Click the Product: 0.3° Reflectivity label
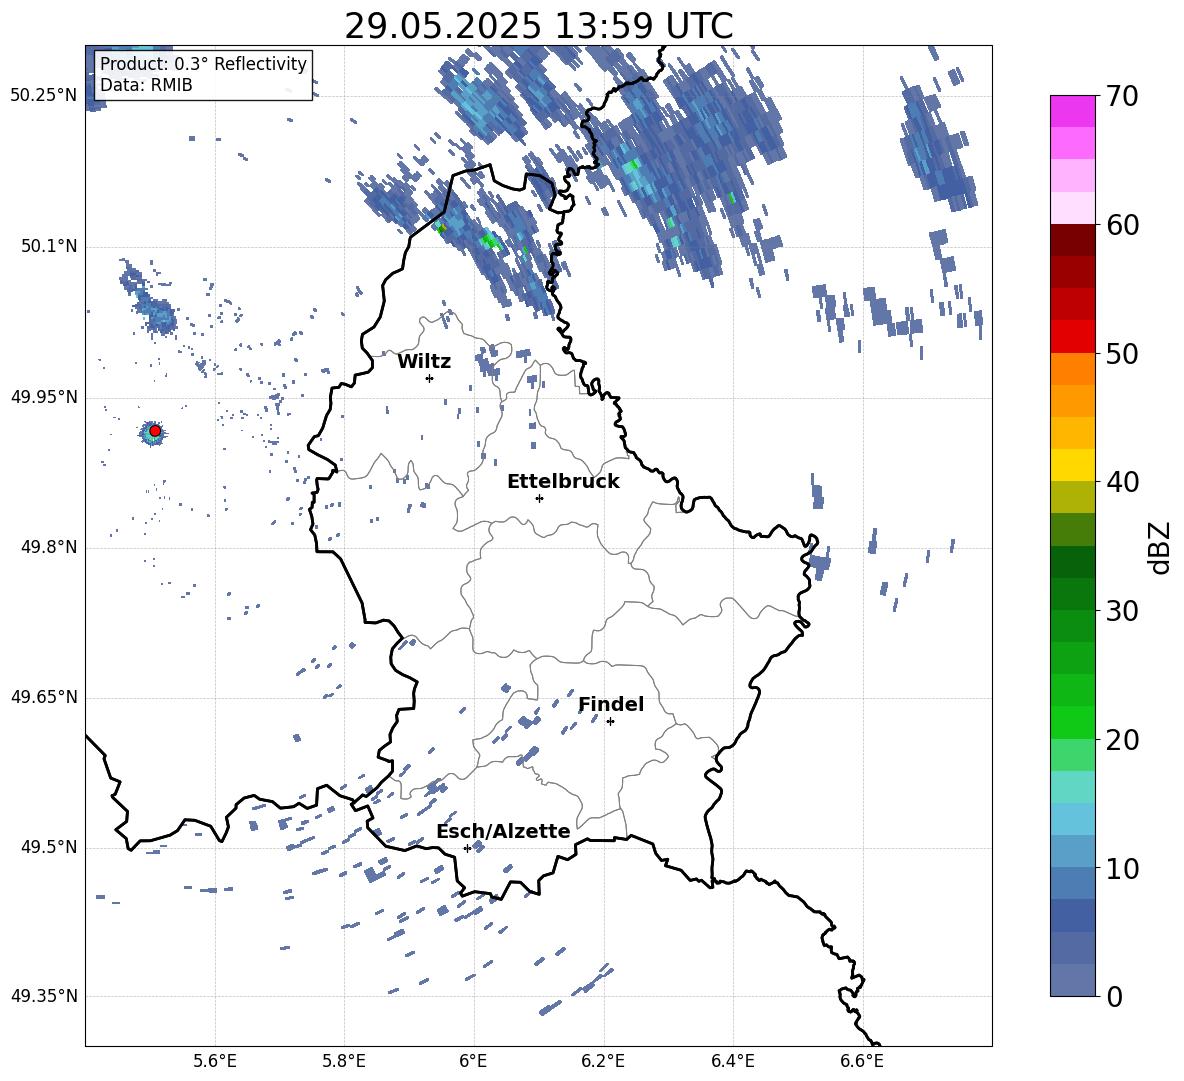The height and width of the screenshot is (1081, 1184). (203, 63)
